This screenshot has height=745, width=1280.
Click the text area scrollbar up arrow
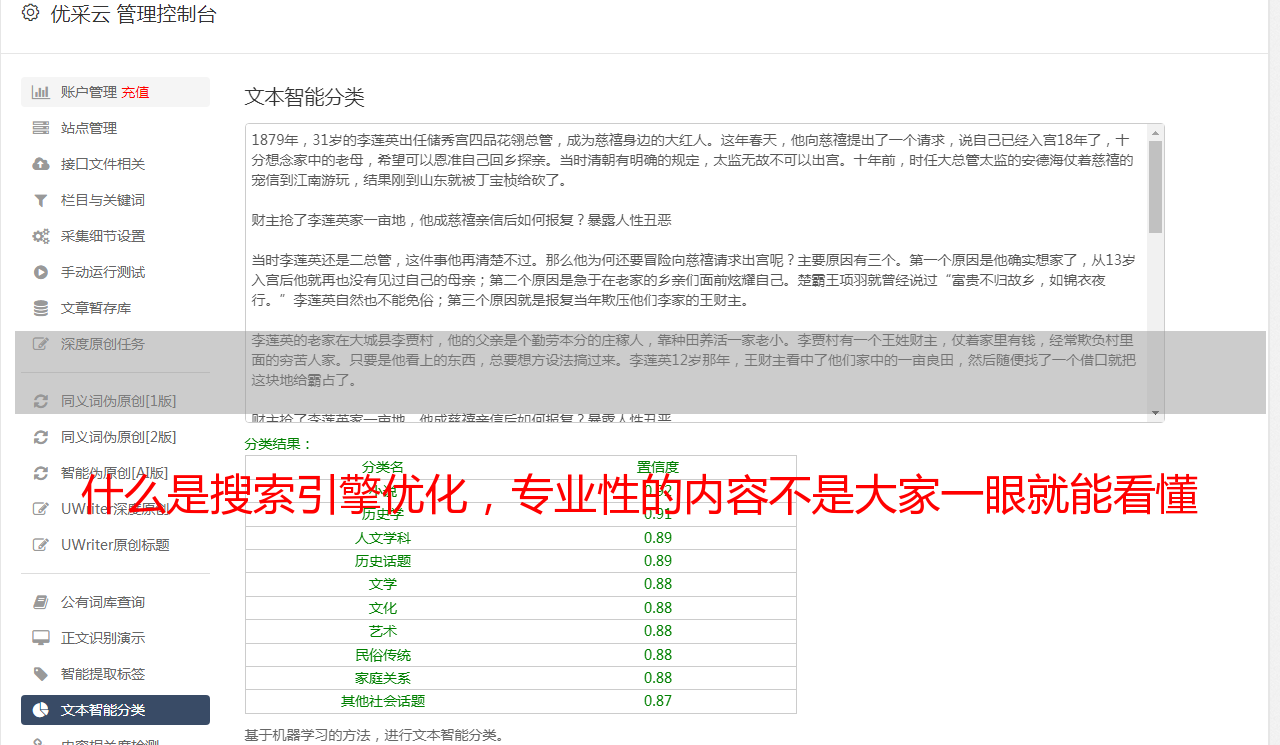pos(1156,132)
